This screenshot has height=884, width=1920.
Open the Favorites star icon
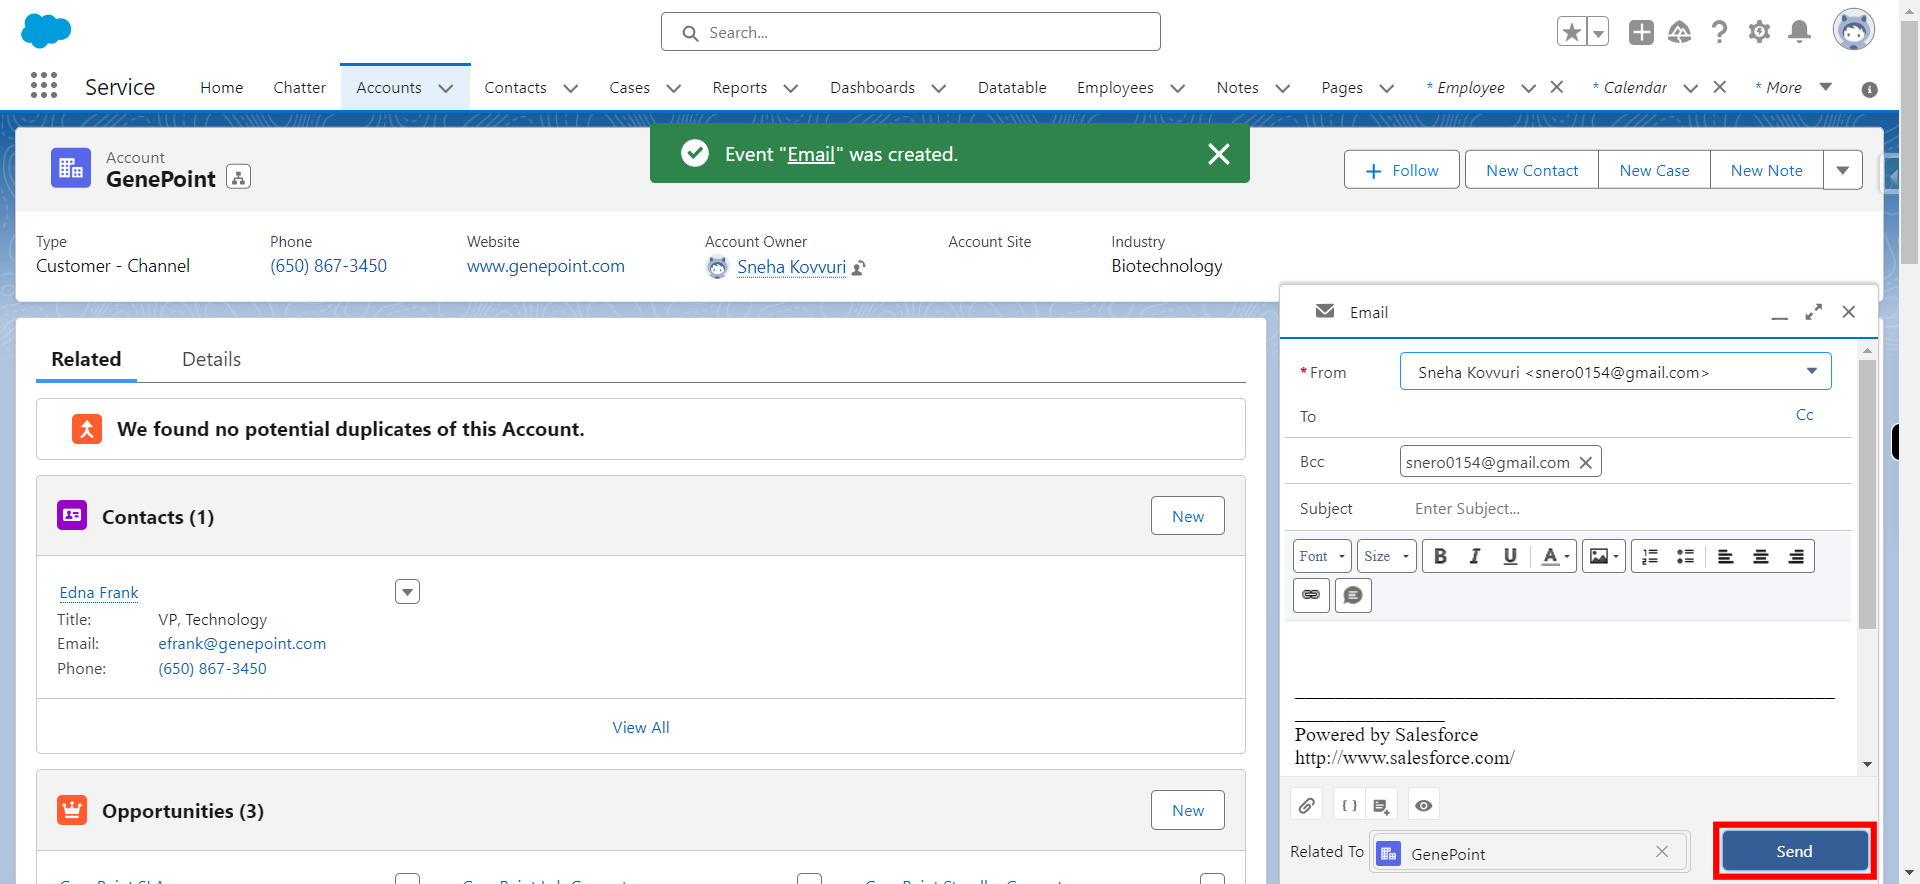tap(1572, 32)
